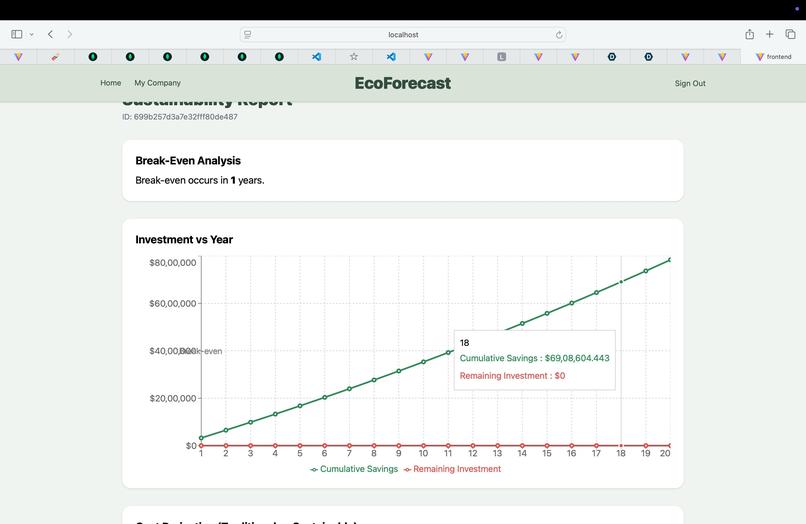Open the Vite tab just right of gray L tab
The height and width of the screenshot is (524, 806).
click(538, 57)
